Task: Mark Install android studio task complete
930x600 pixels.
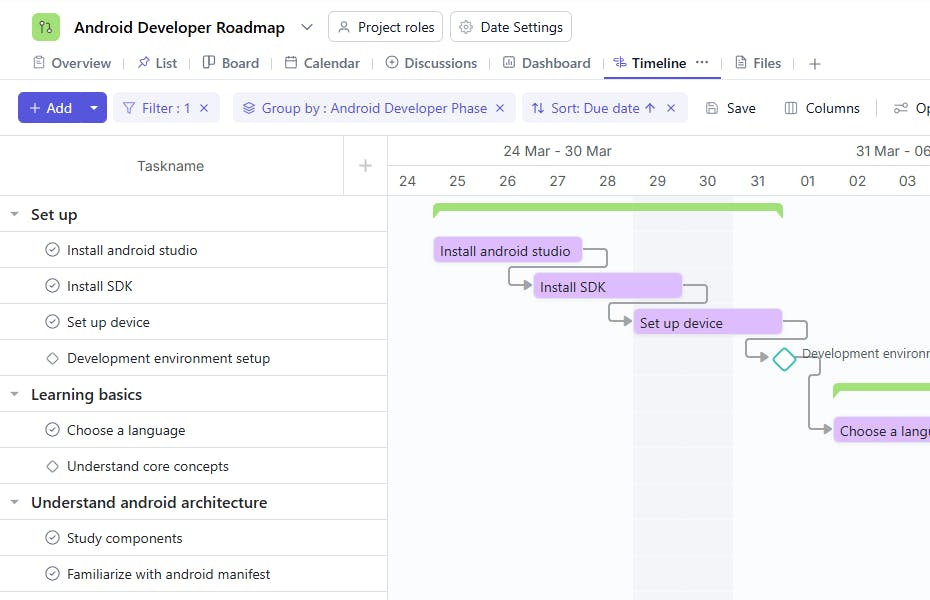Action: pyautogui.click(x=53, y=250)
